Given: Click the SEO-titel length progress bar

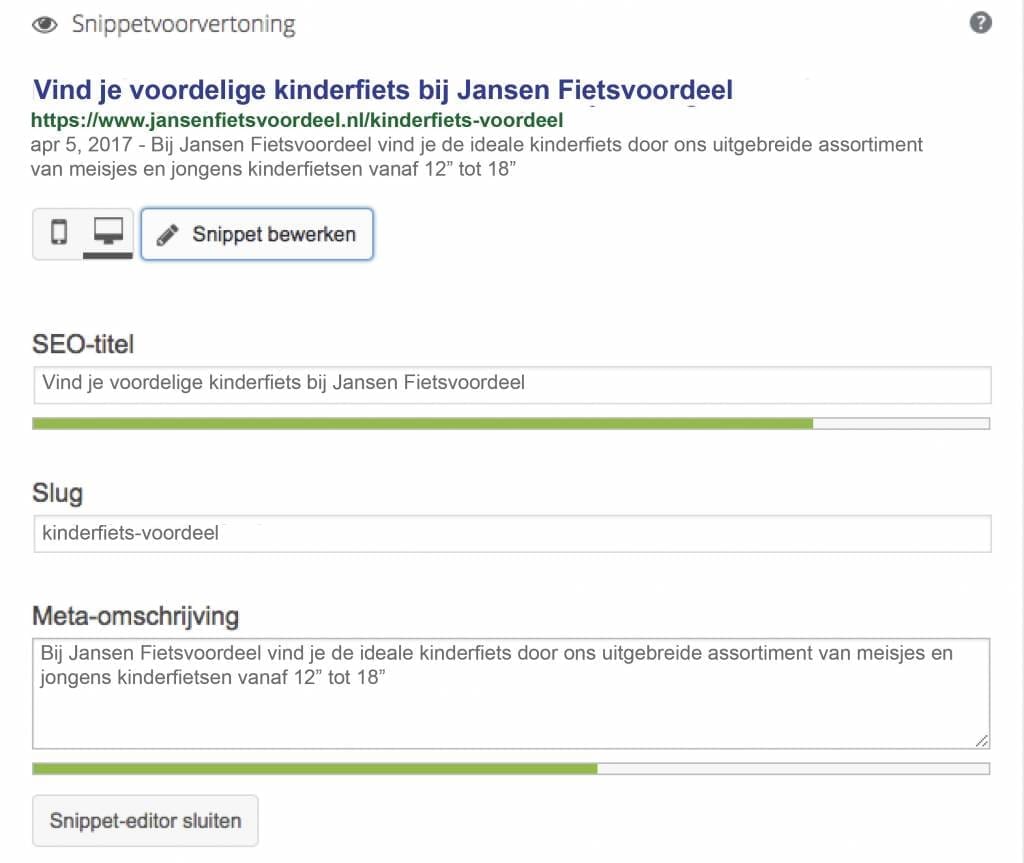Looking at the screenshot, I should coord(511,423).
